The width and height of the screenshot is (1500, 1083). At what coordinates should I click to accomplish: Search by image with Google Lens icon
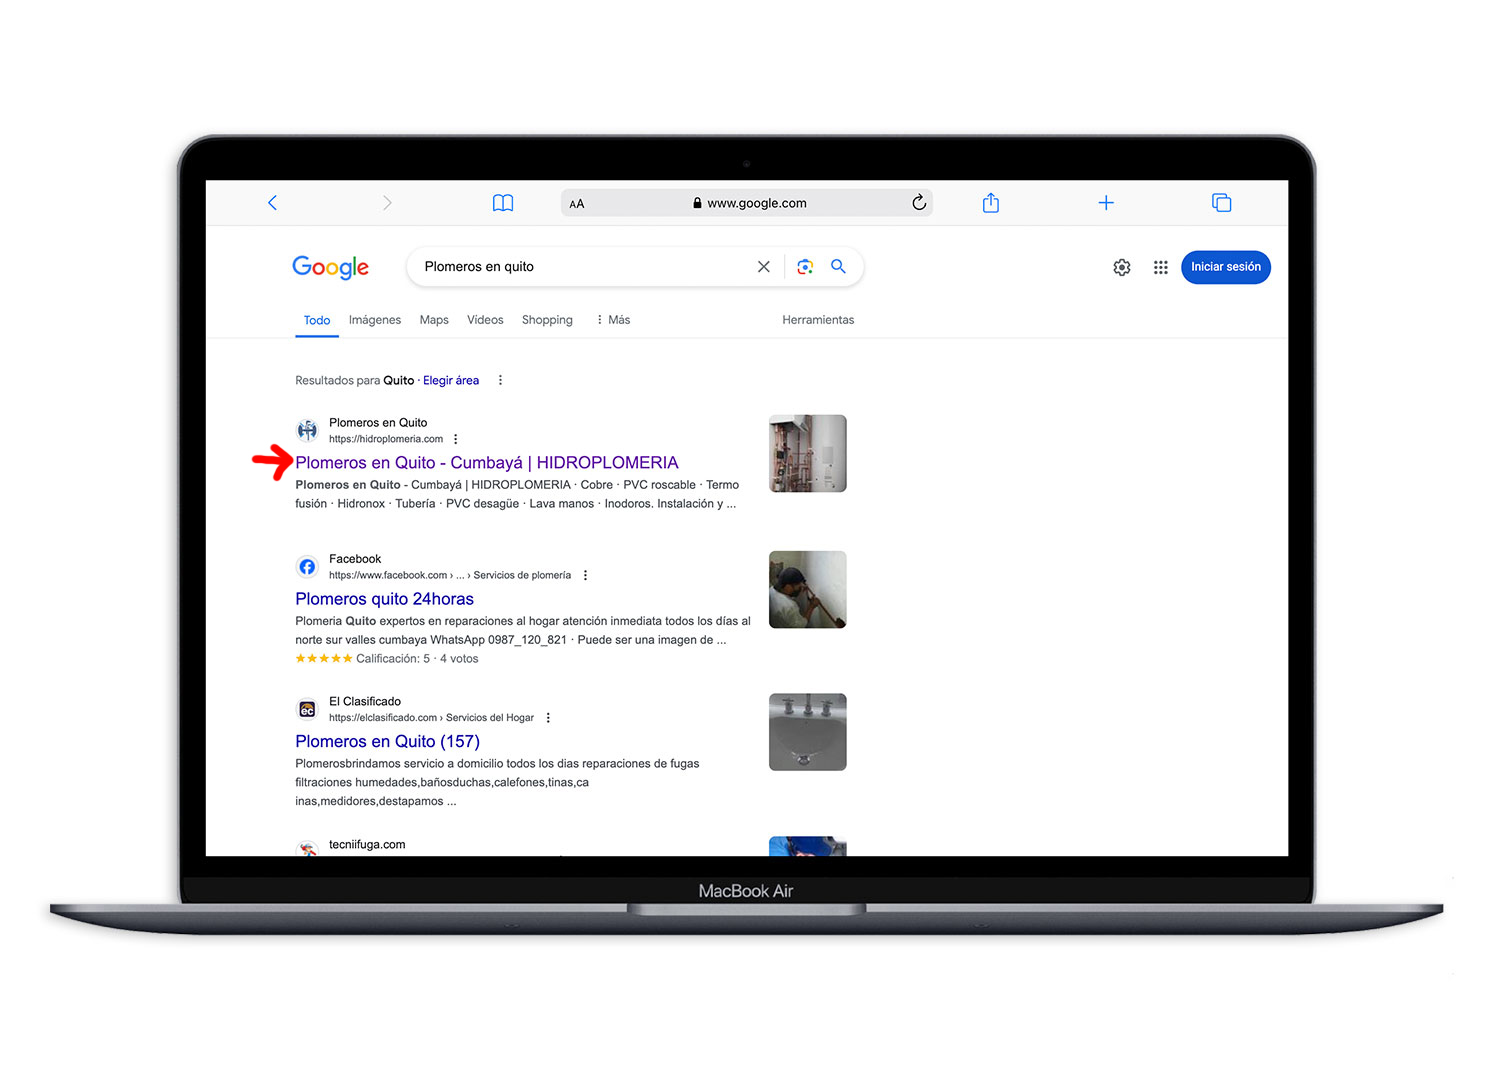(x=805, y=267)
